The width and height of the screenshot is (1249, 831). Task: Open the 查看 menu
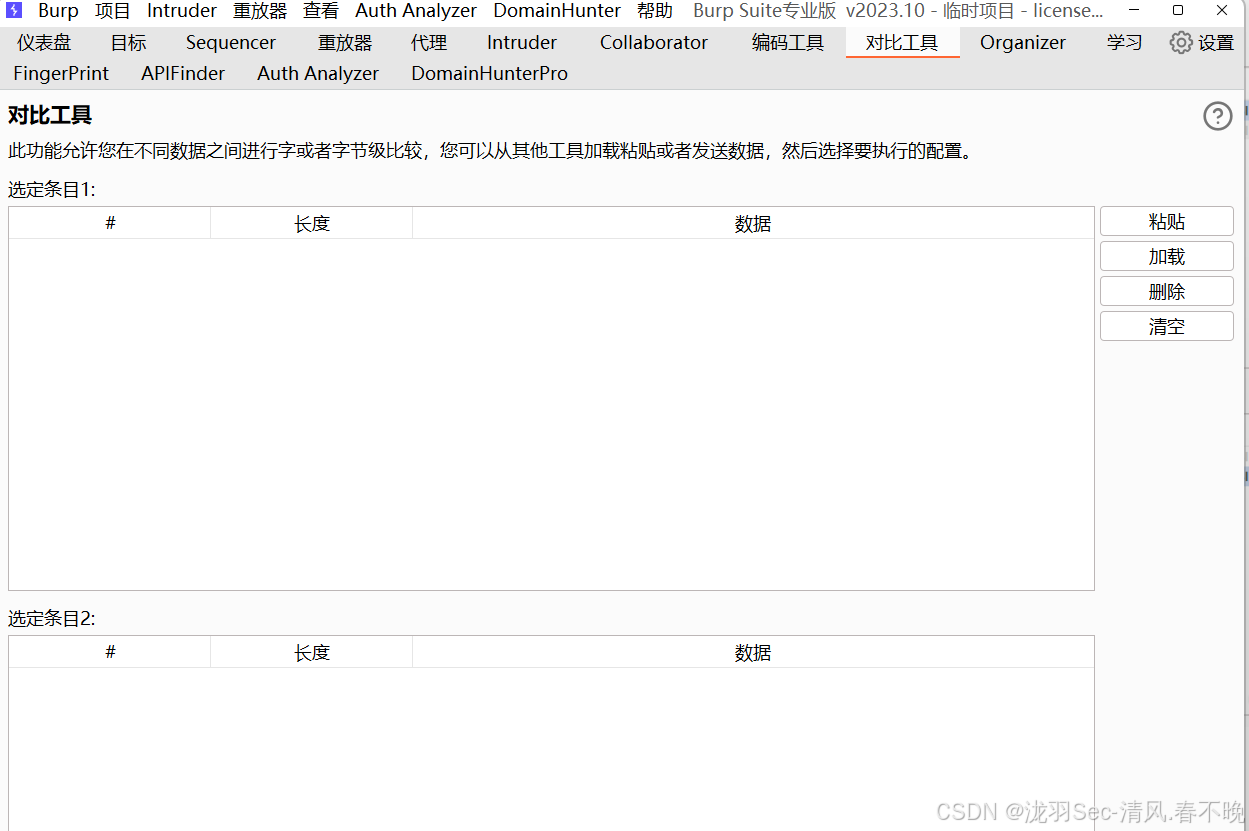tap(321, 11)
